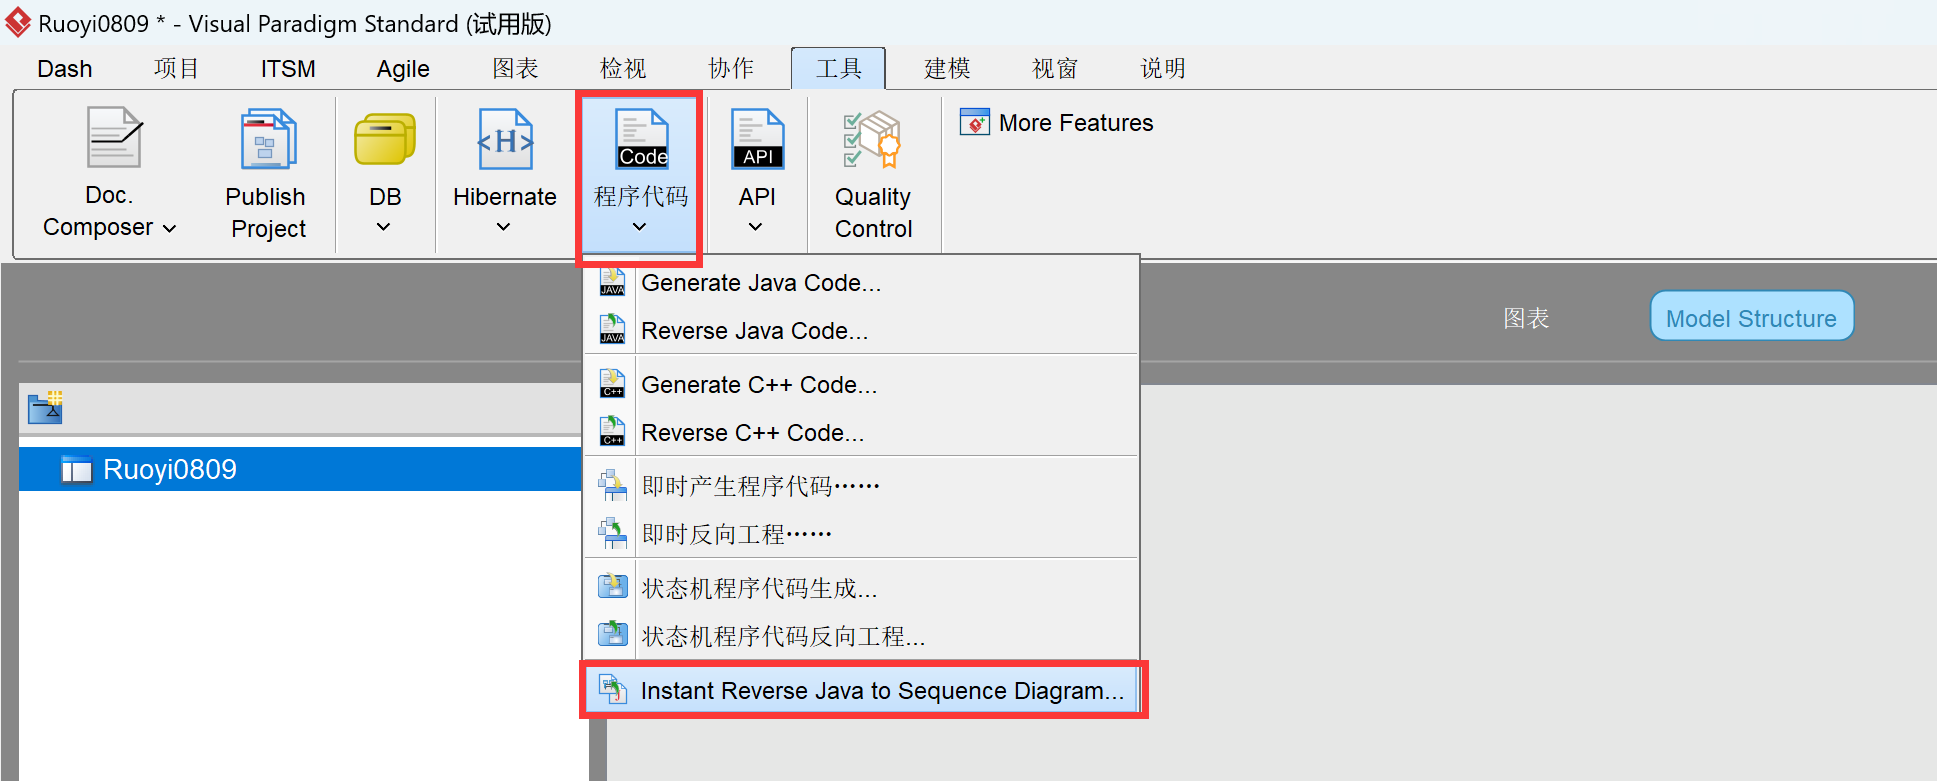Click the gray 图表 view button
Viewport: 1937px width, 781px height.
[x=1526, y=318]
